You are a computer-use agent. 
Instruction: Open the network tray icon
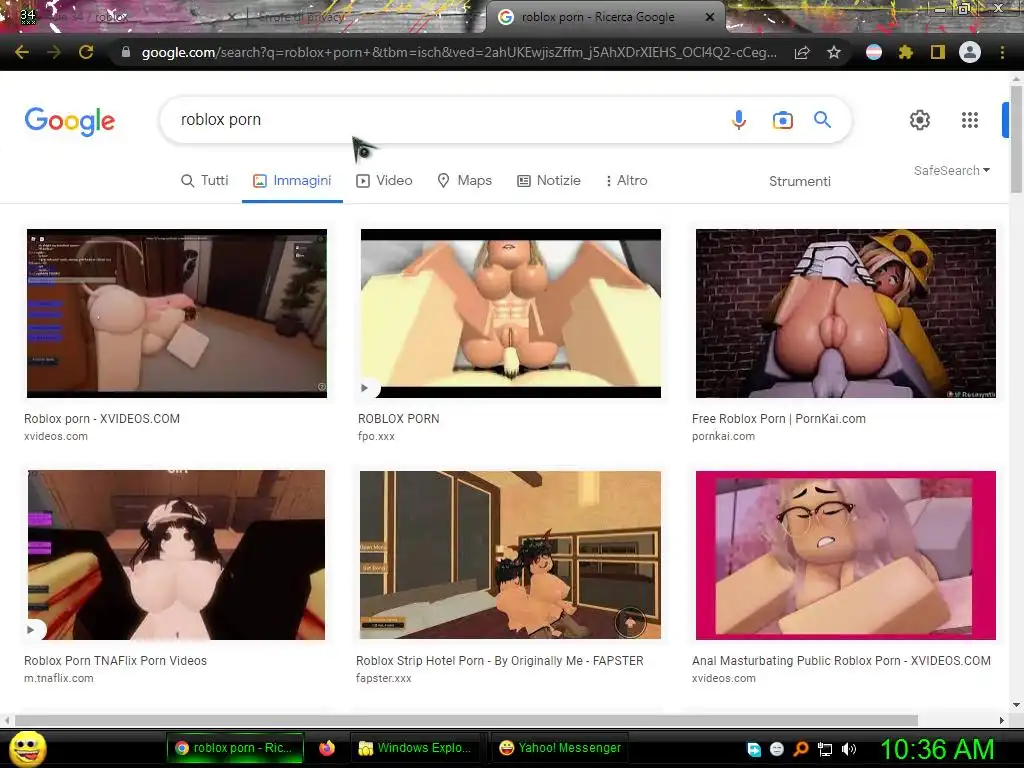coord(825,749)
